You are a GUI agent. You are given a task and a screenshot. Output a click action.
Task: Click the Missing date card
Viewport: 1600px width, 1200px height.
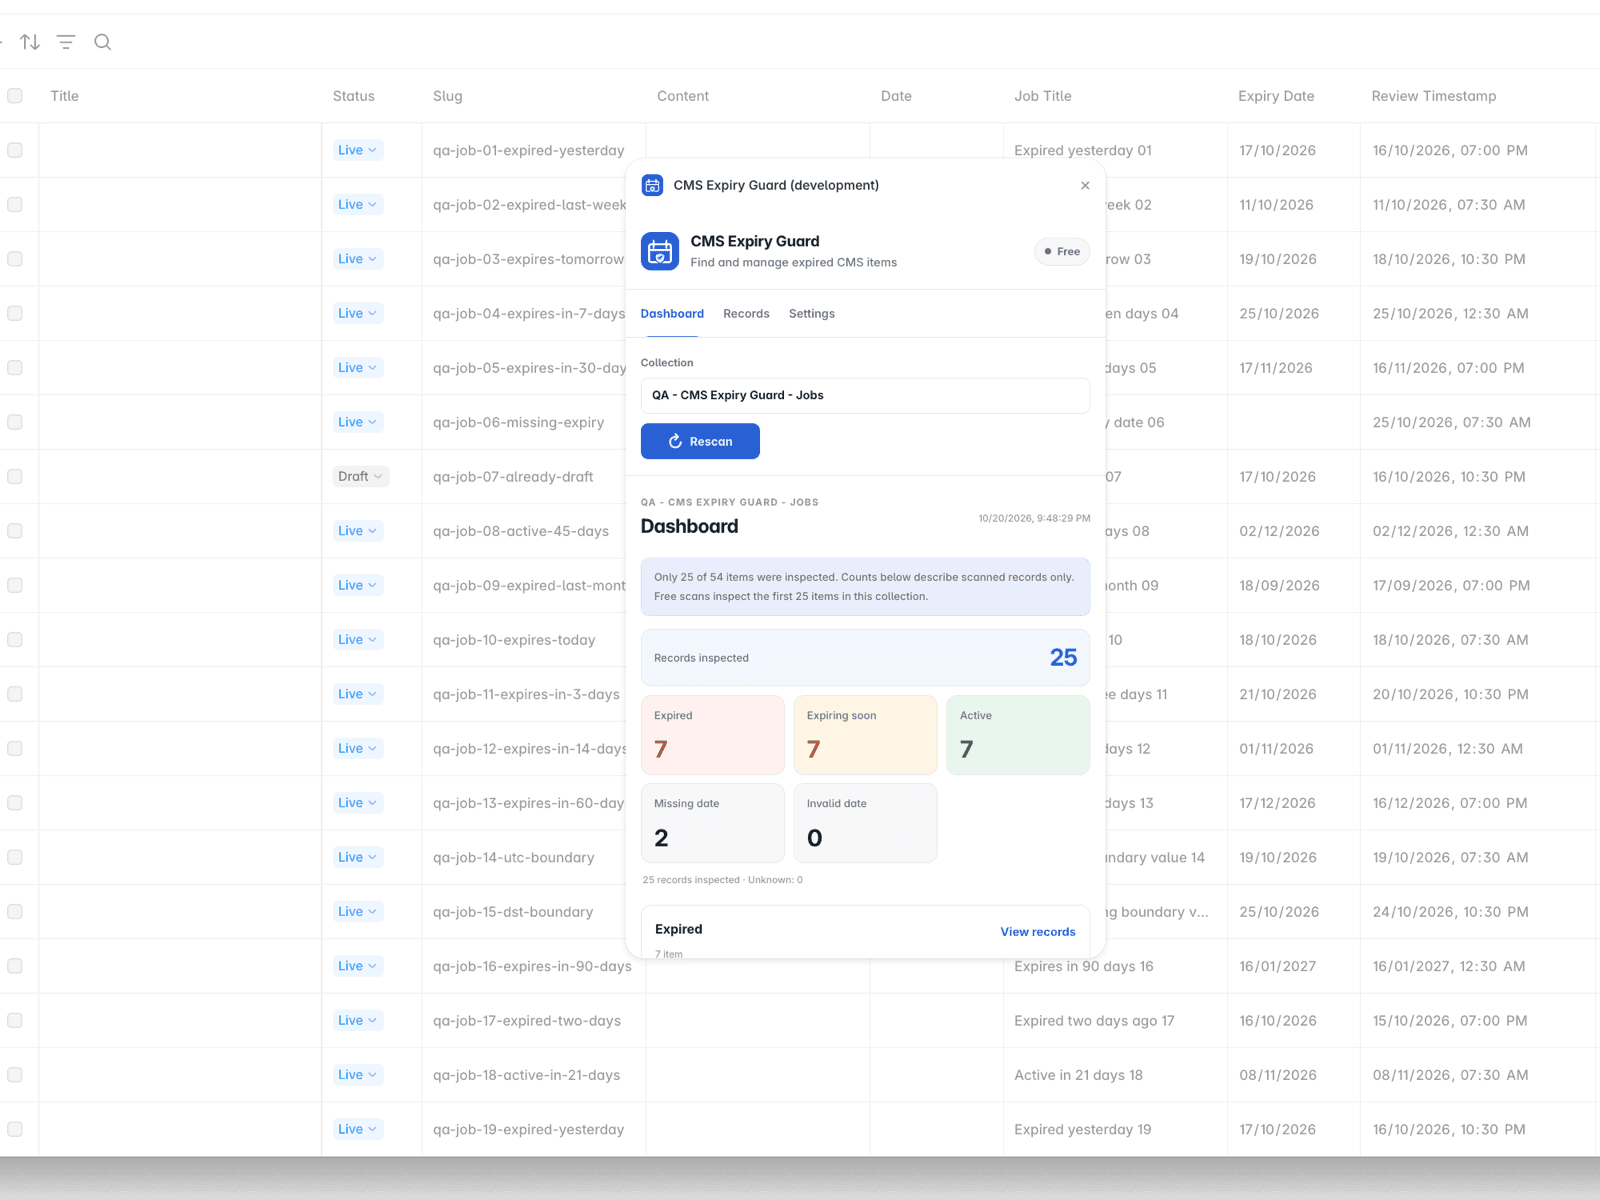pos(712,823)
